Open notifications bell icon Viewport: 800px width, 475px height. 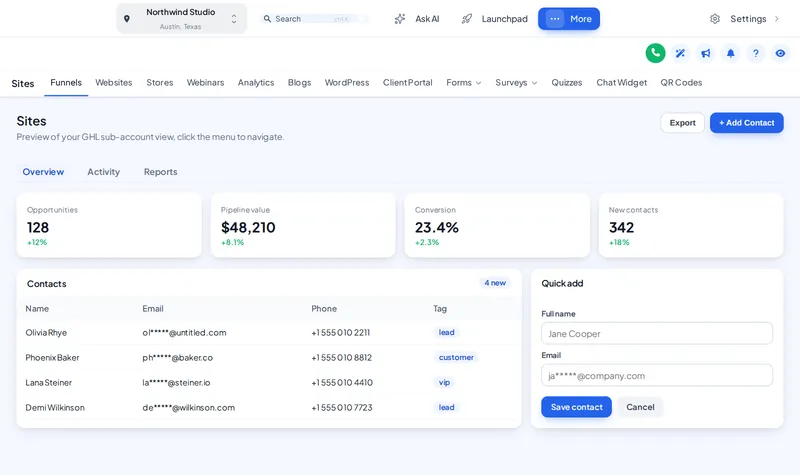(730, 53)
